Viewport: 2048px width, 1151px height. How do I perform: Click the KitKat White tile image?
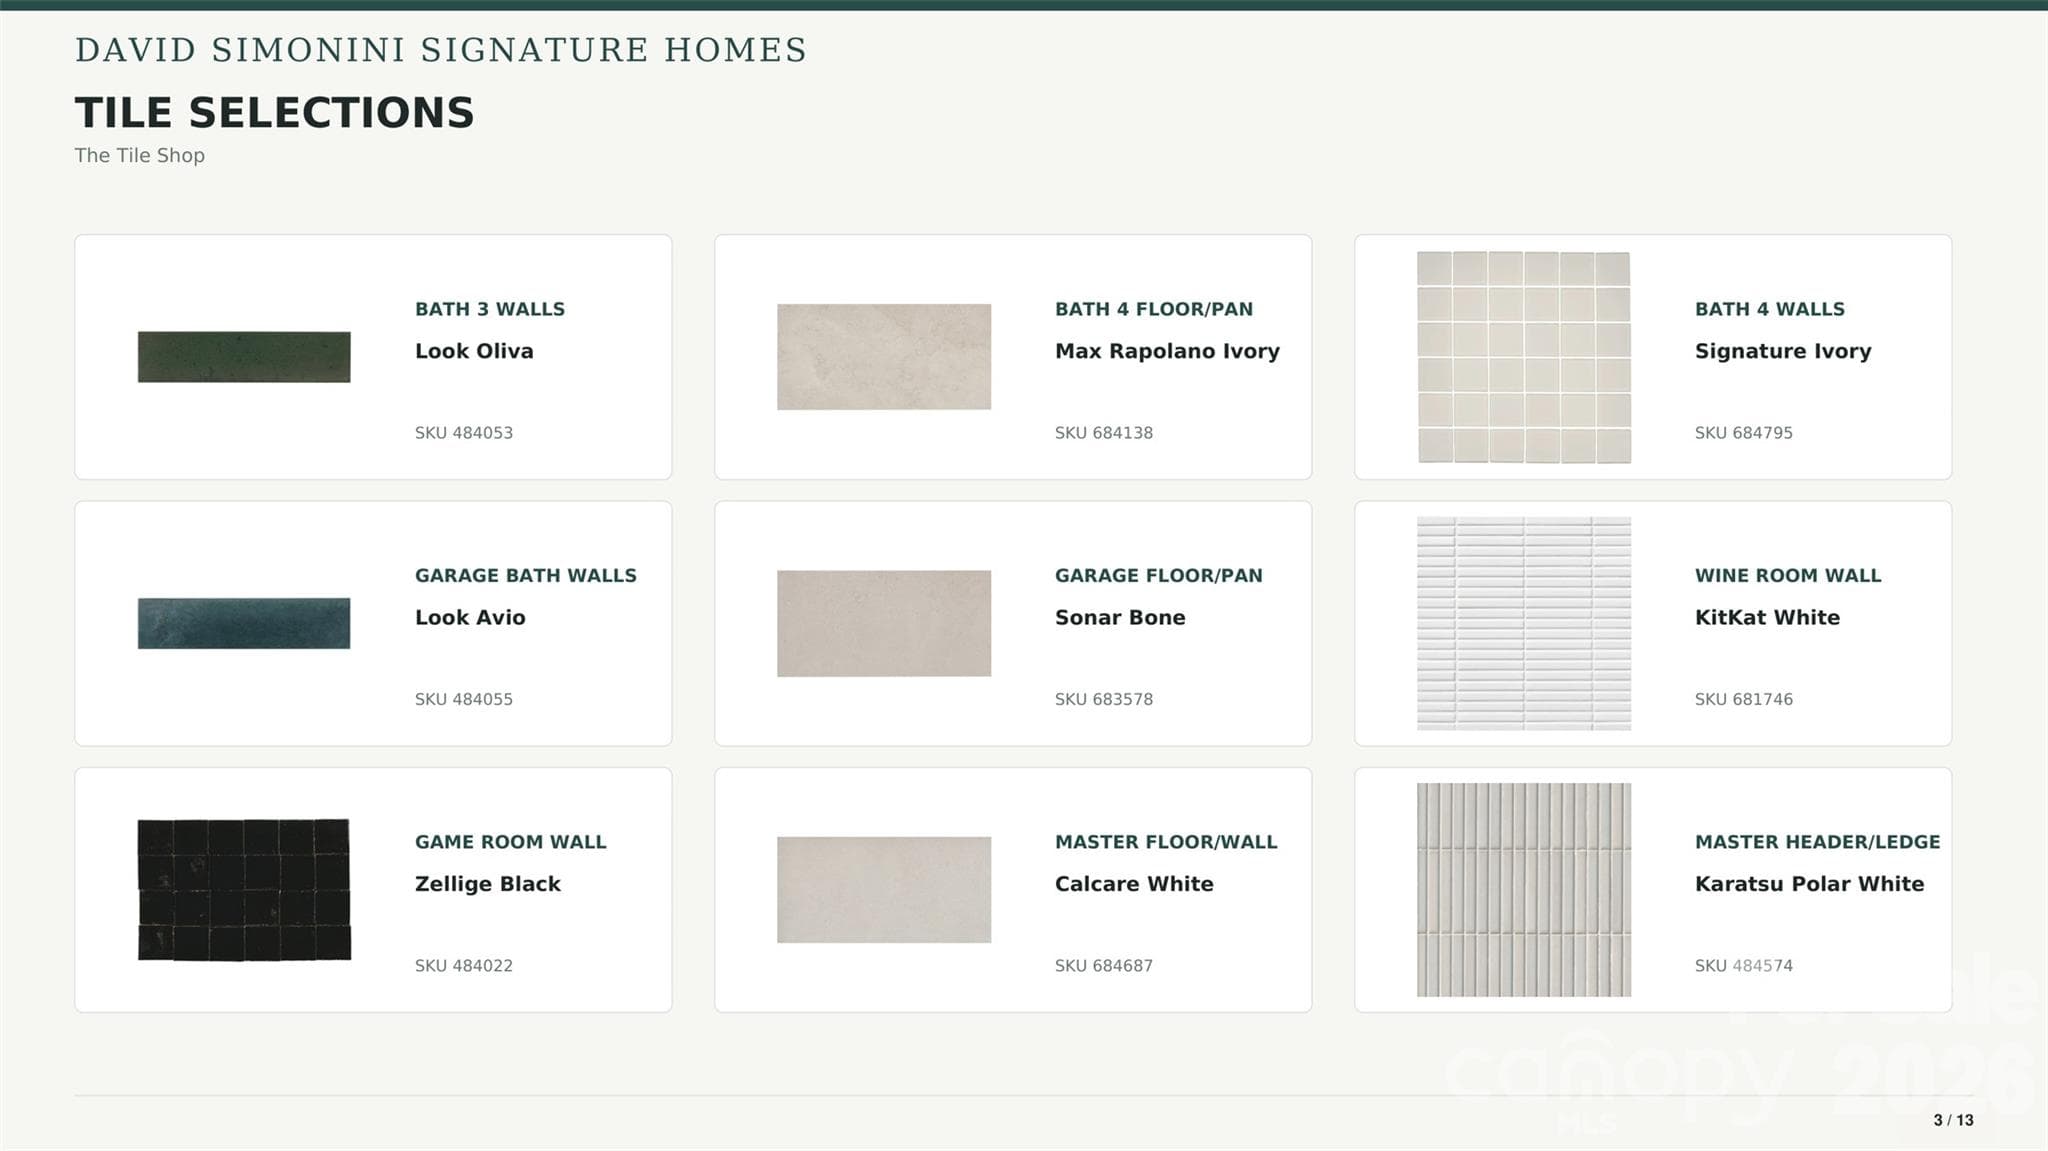point(1524,623)
